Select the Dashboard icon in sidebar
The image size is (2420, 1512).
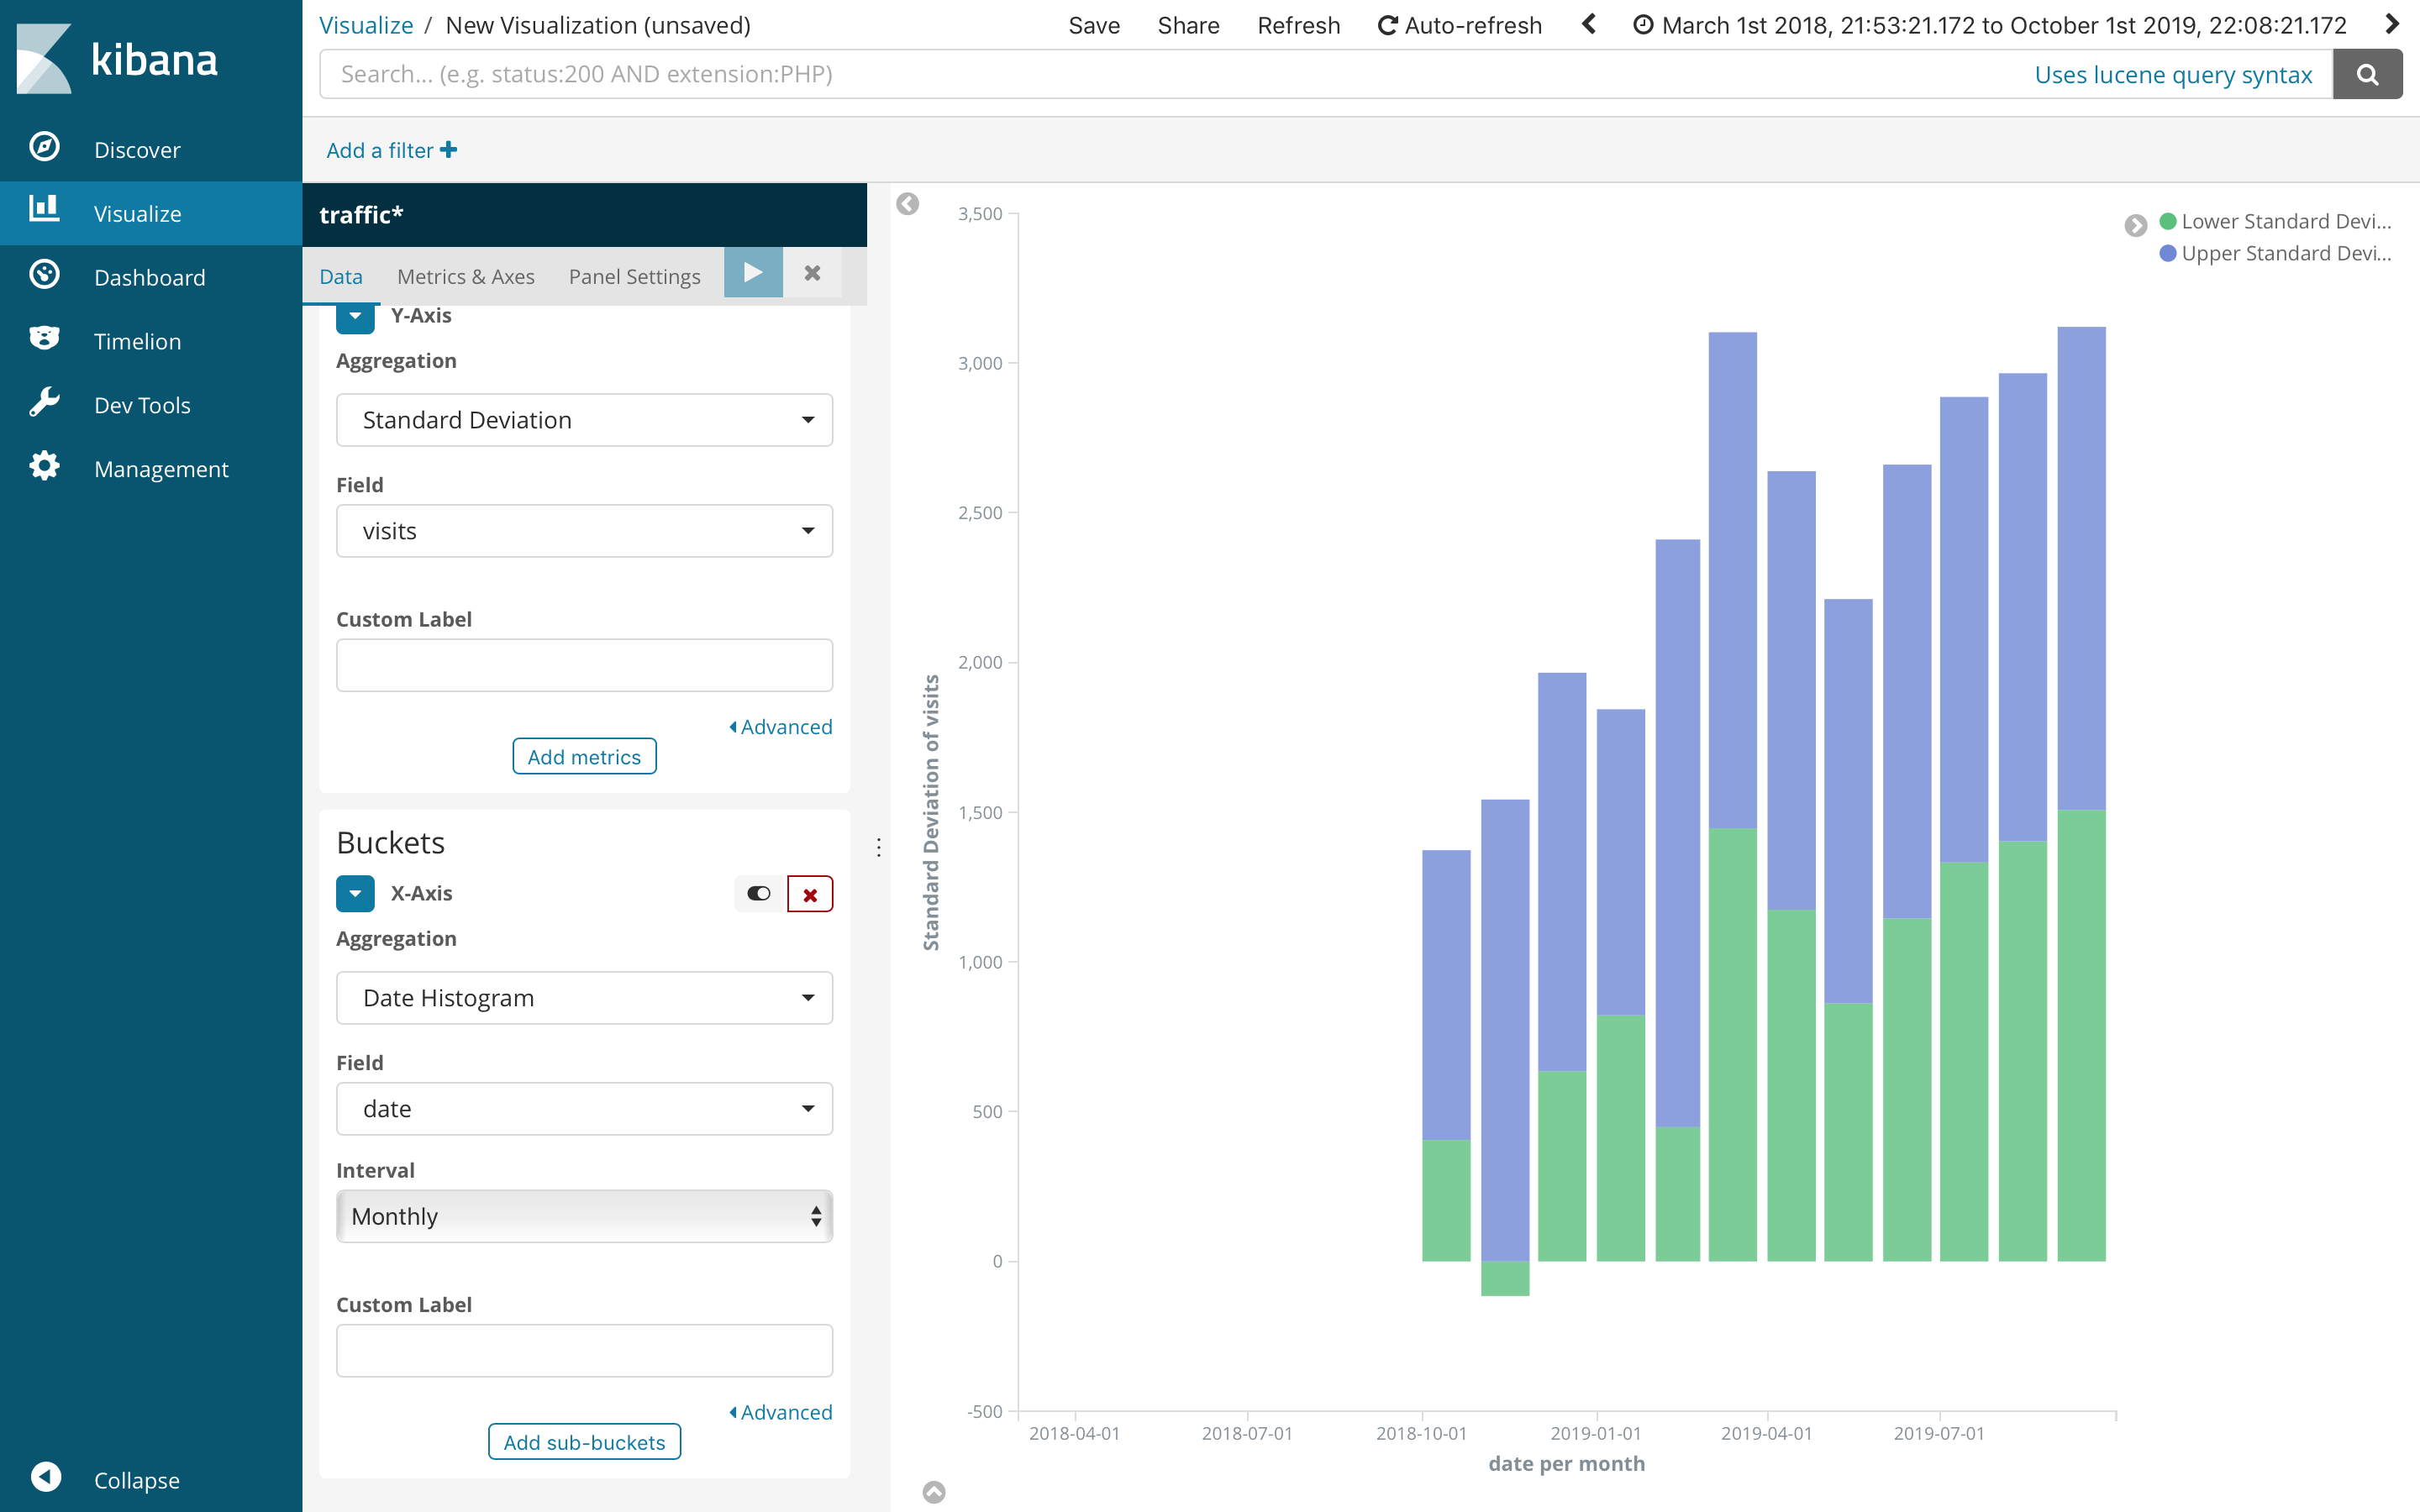click(x=150, y=277)
